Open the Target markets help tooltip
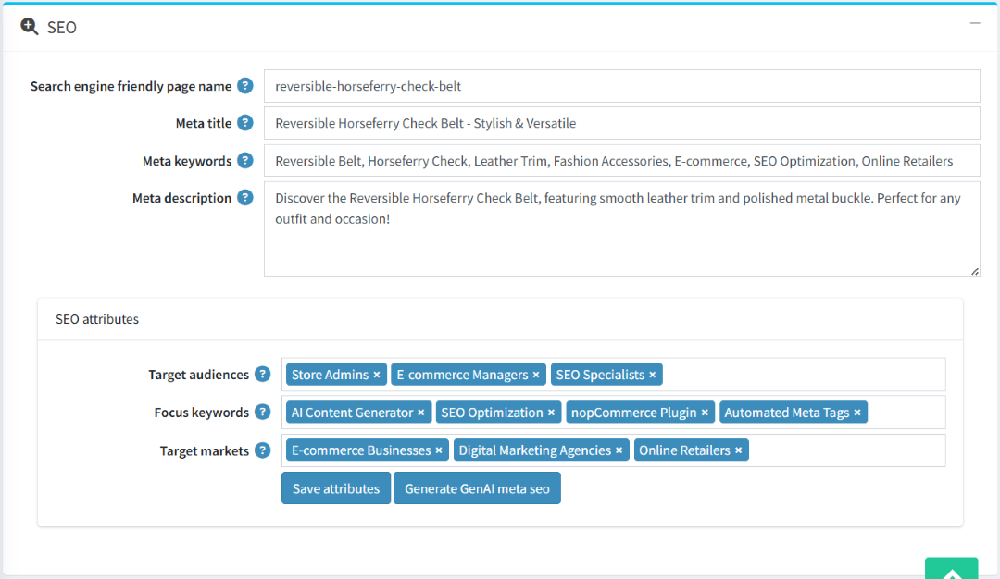This screenshot has width=1000, height=579. click(262, 450)
